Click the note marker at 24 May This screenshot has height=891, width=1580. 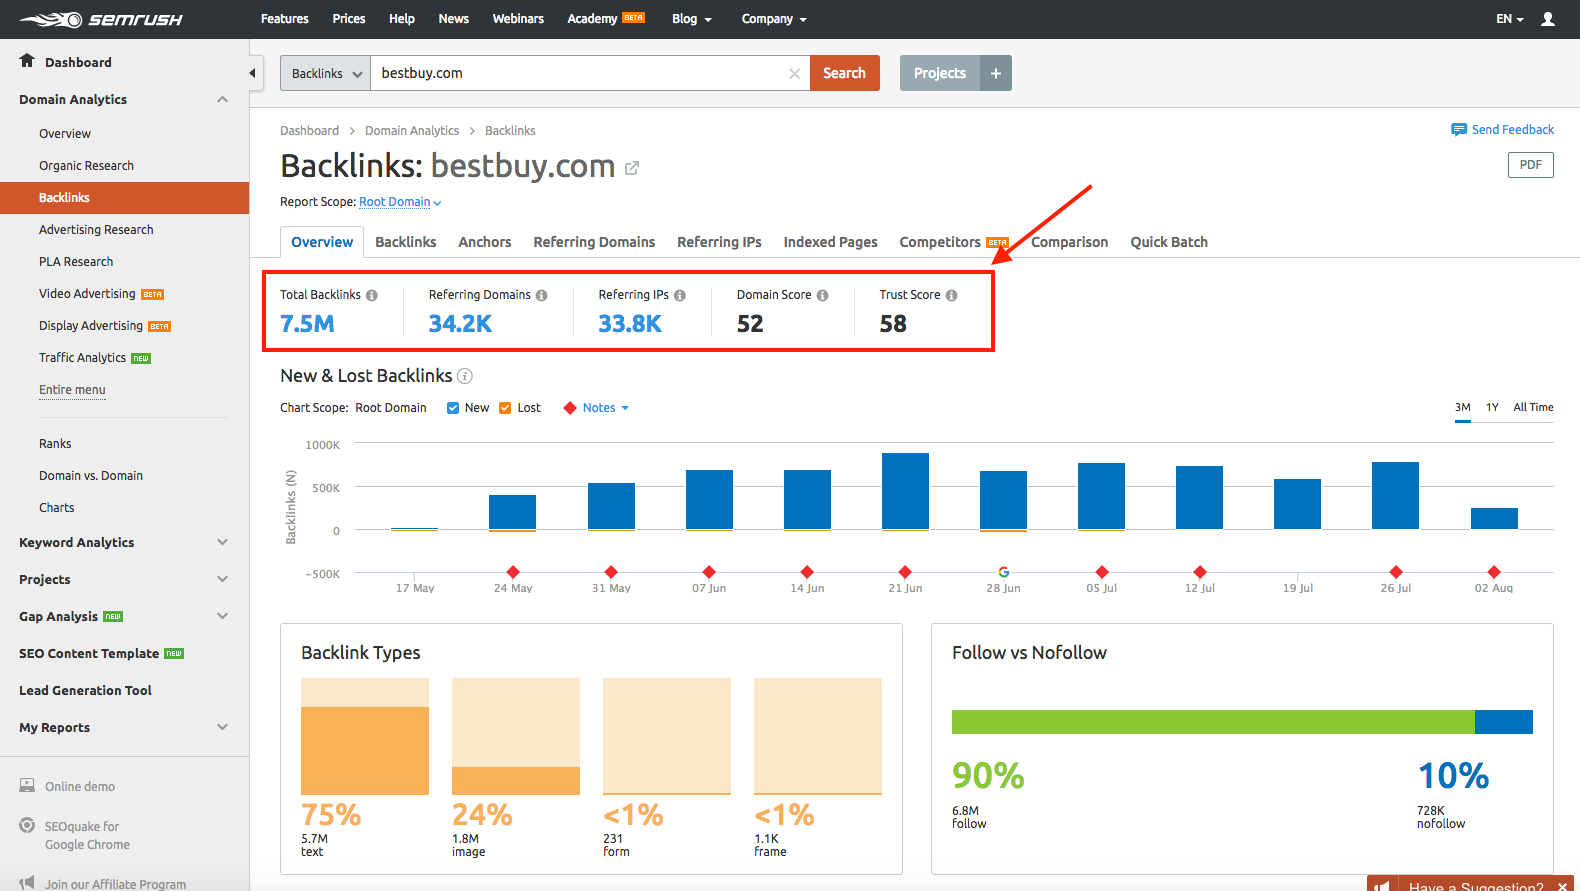click(x=513, y=572)
